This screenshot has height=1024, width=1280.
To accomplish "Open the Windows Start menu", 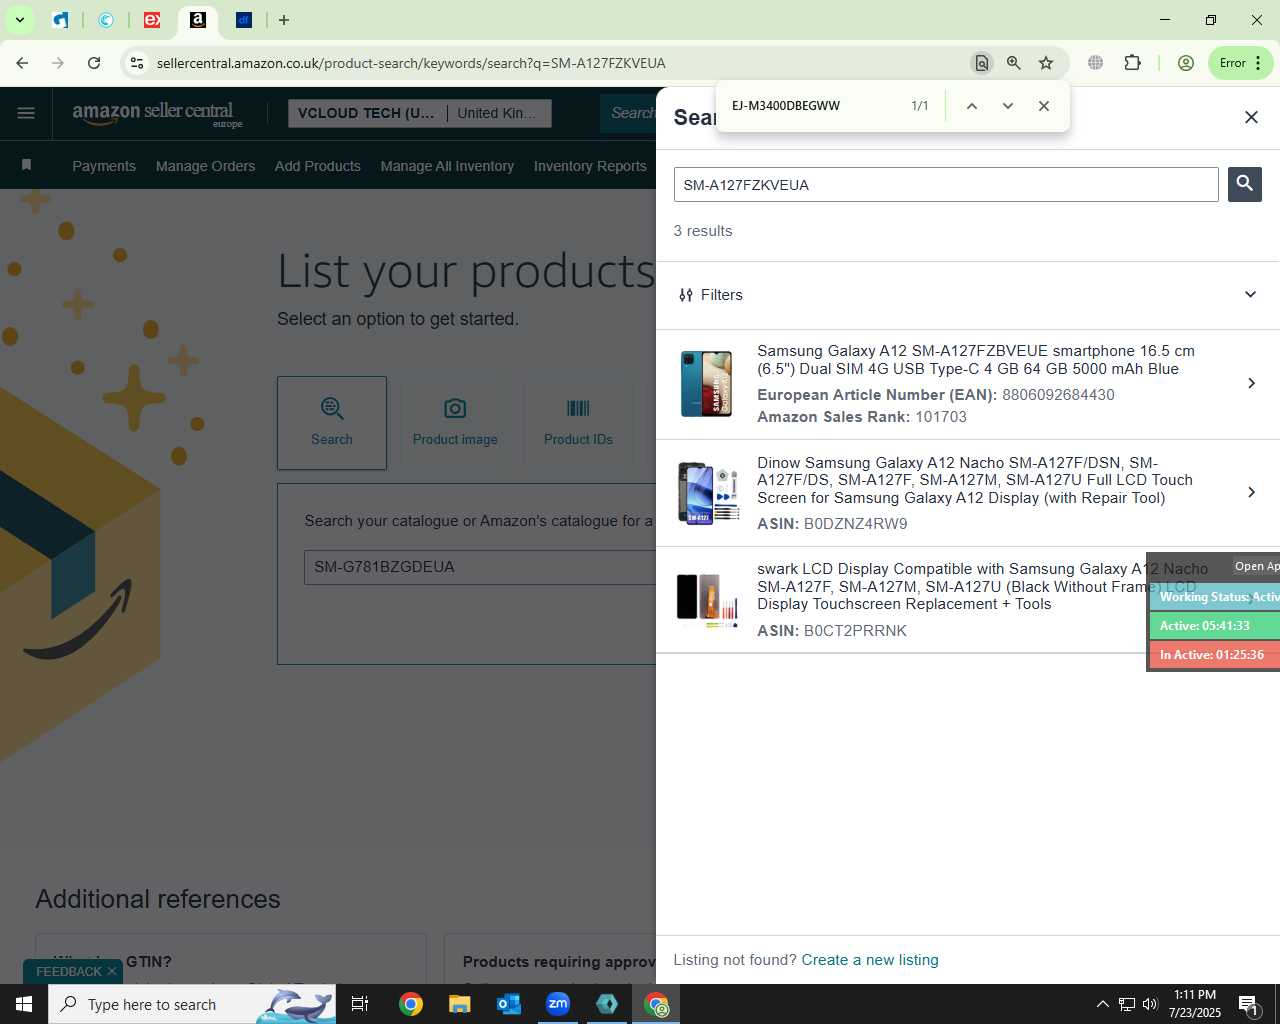I will tap(24, 1004).
